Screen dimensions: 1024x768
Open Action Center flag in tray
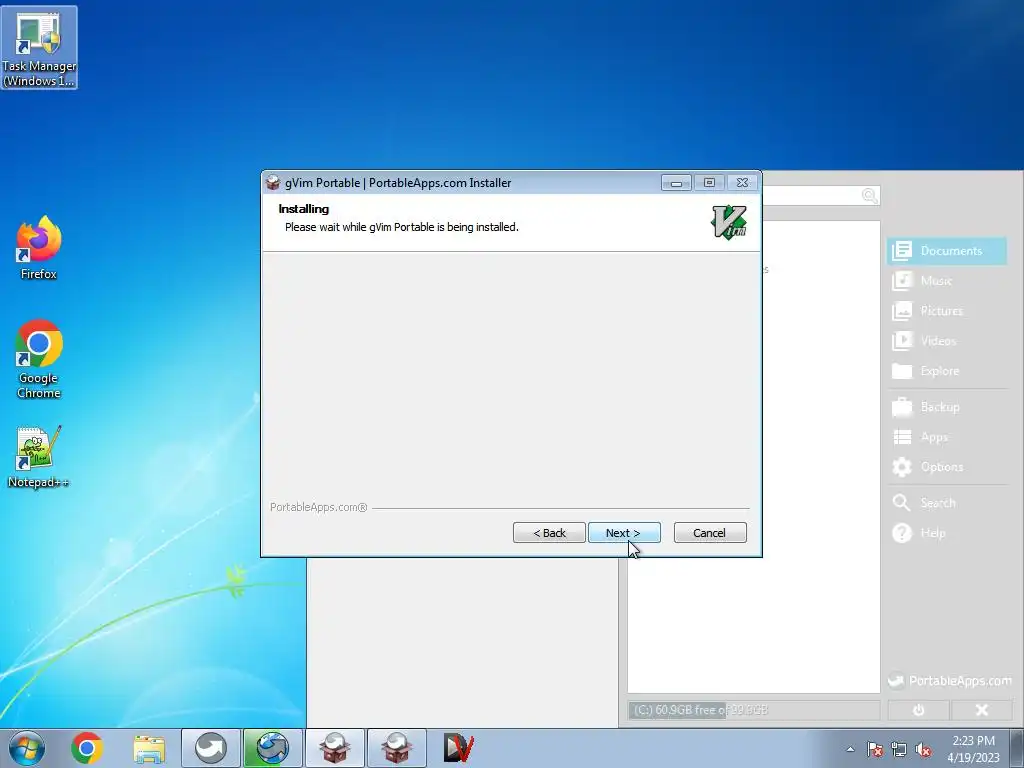[874, 749]
